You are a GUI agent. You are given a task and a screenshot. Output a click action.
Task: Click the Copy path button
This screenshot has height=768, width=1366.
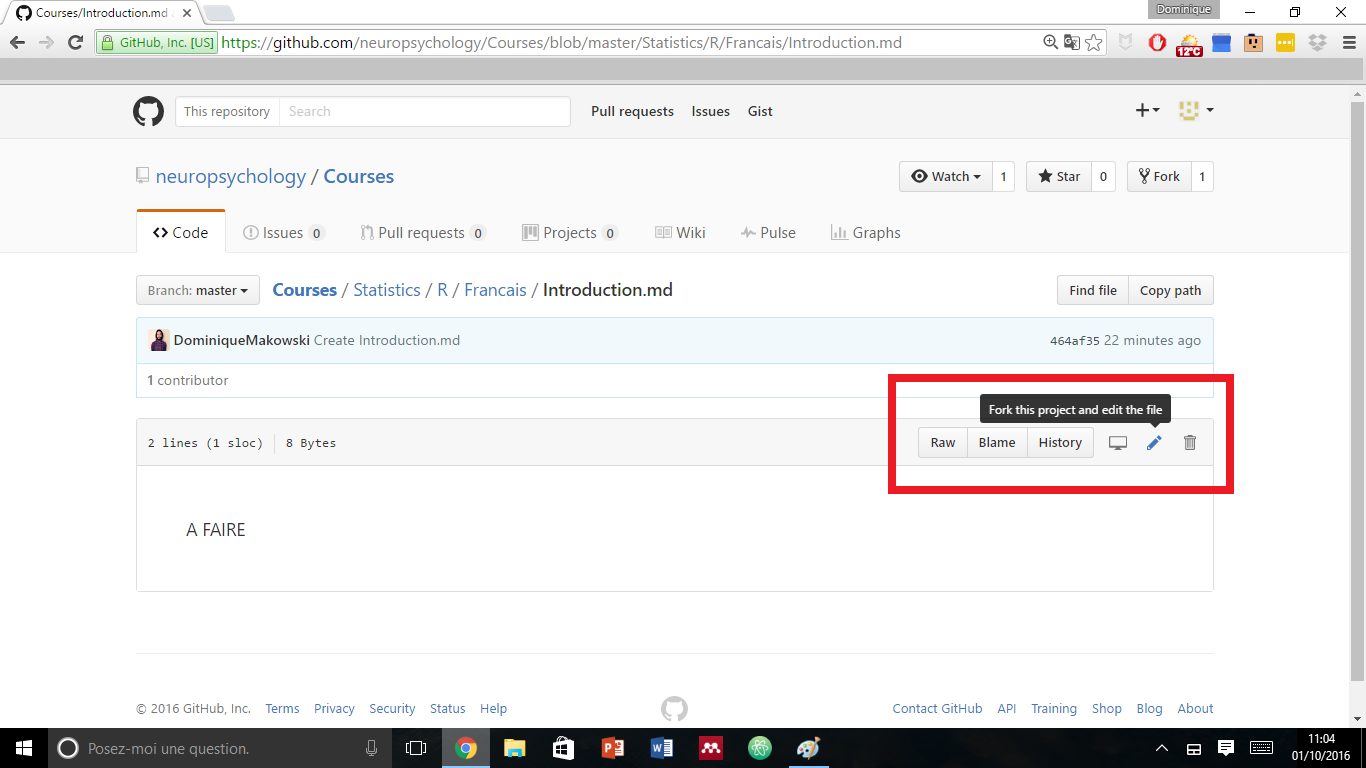1171,290
